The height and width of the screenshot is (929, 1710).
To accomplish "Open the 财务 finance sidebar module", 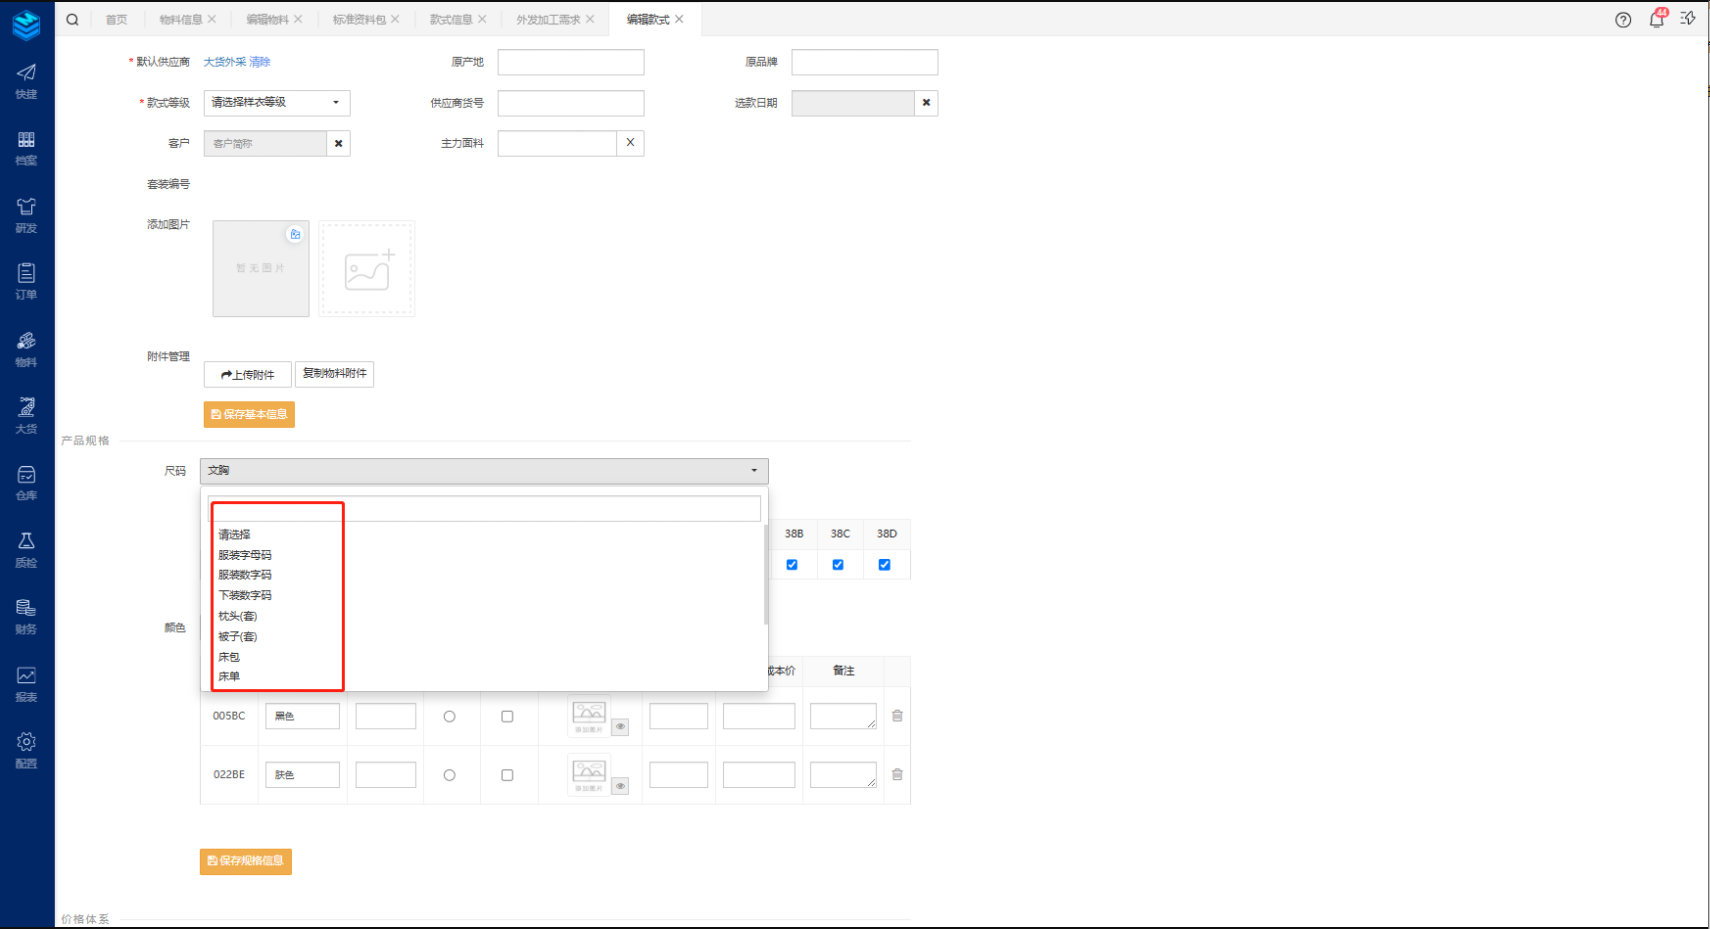I will click(x=26, y=616).
